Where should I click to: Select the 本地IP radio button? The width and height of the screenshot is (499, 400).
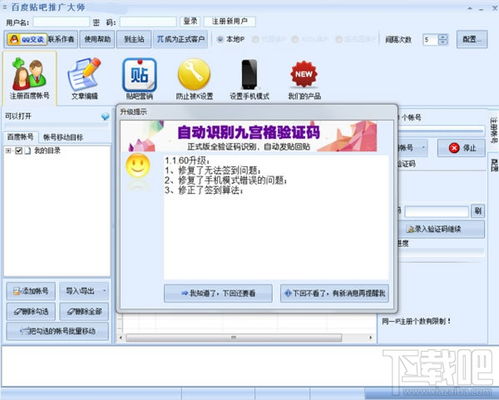(220, 39)
